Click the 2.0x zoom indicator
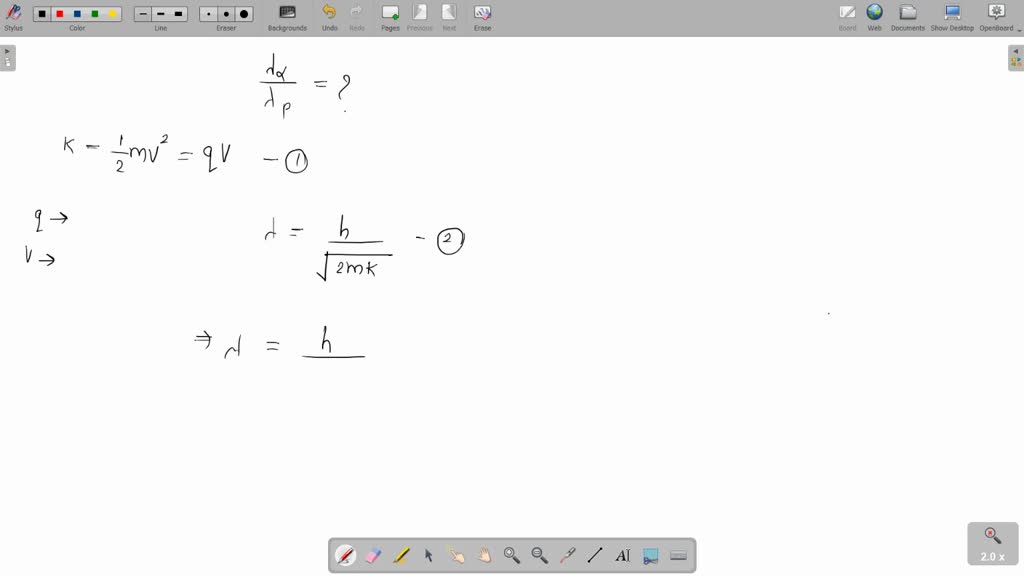The width and height of the screenshot is (1024, 576). (991, 543)
